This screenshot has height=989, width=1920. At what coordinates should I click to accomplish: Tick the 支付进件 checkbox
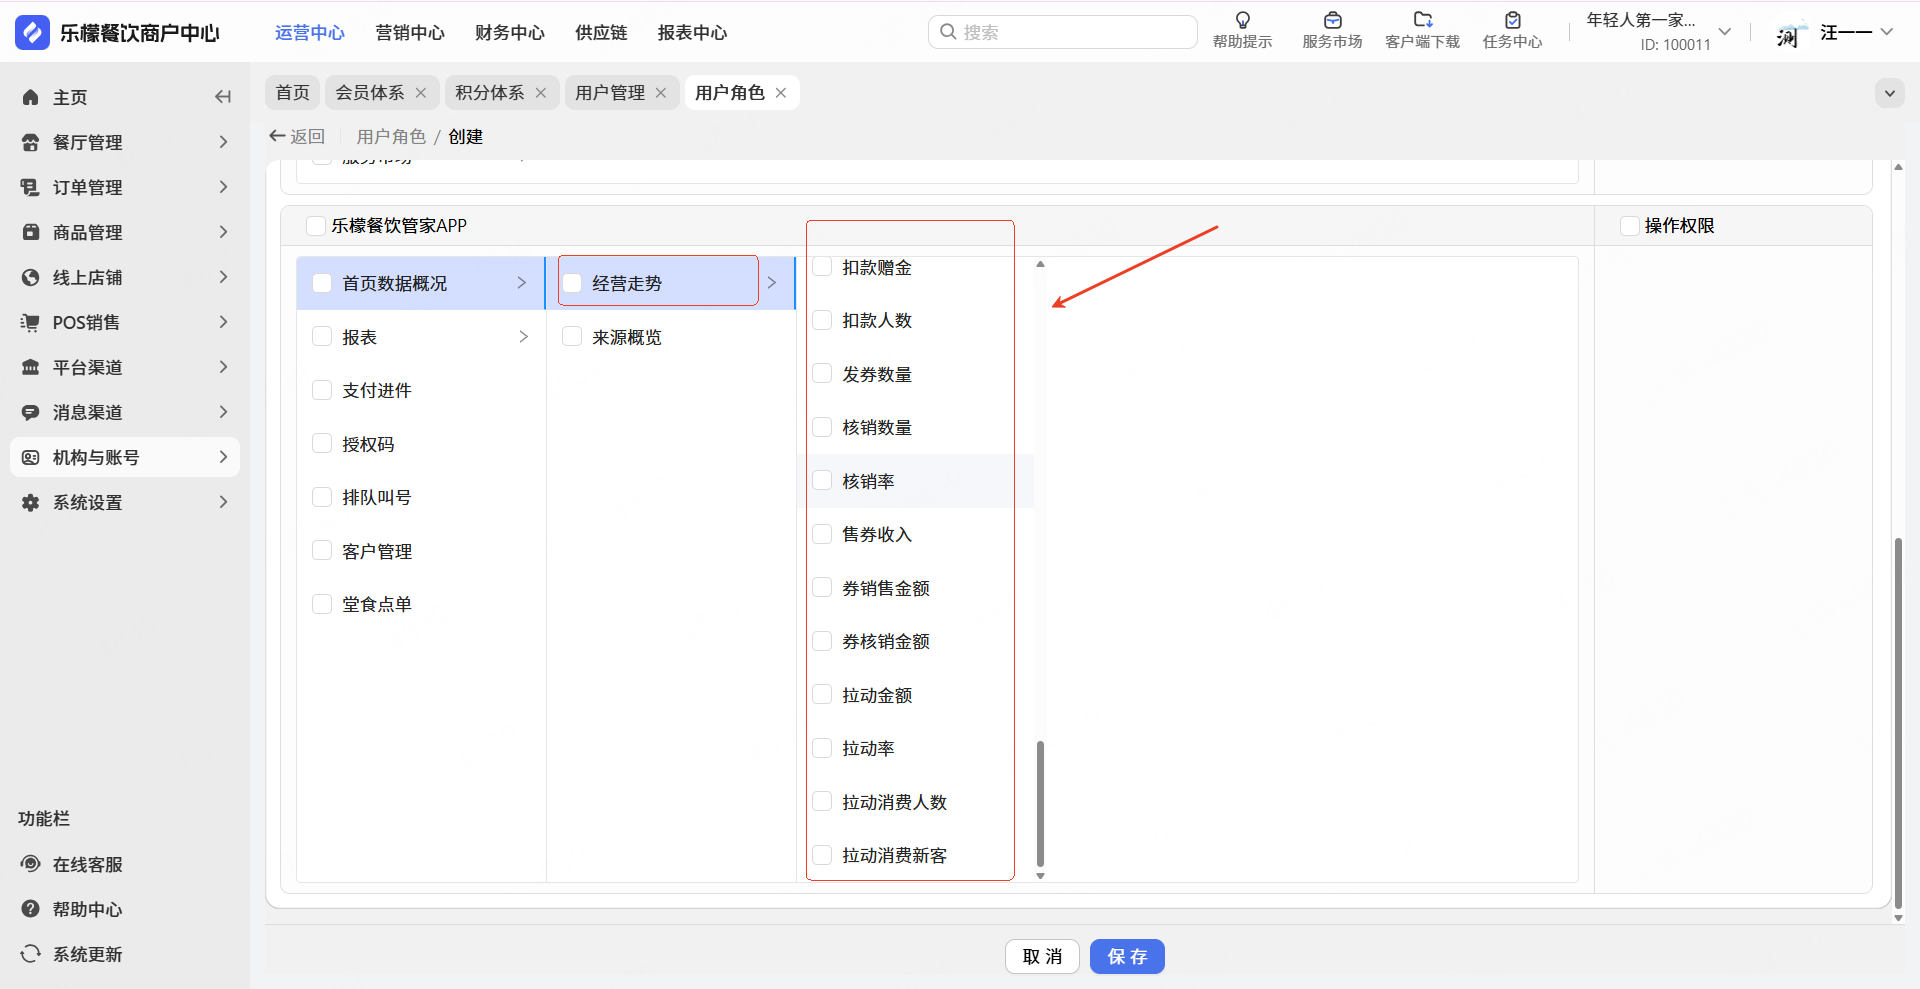point(322,390)
